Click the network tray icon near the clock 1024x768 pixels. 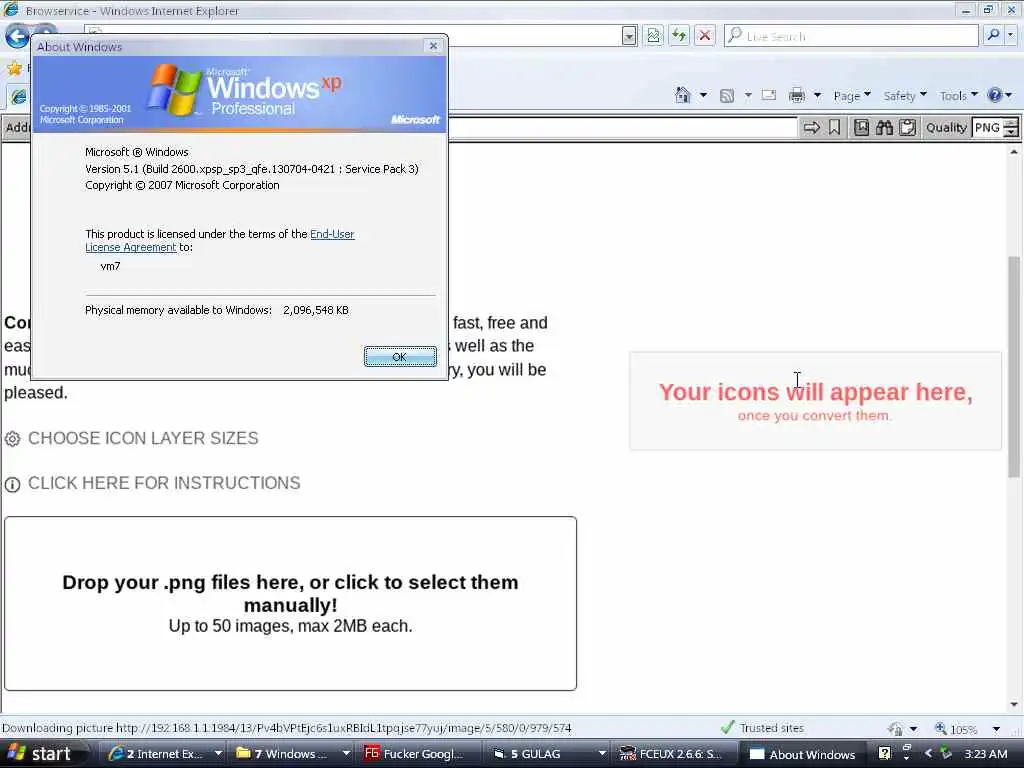(x=946, y=753)
